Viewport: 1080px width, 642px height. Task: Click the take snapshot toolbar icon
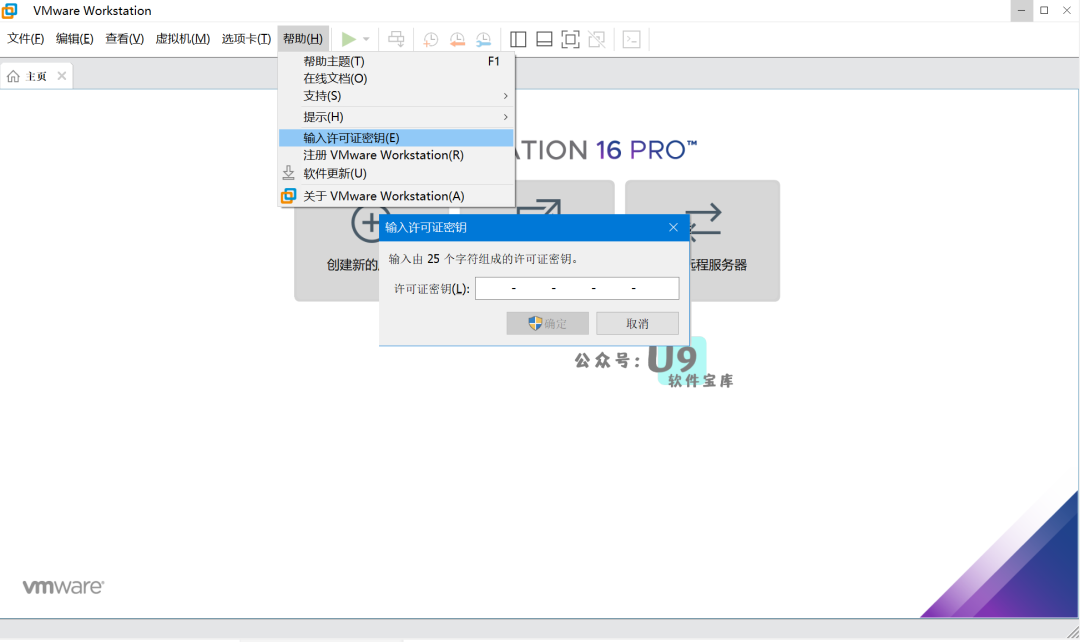(430, 39)
